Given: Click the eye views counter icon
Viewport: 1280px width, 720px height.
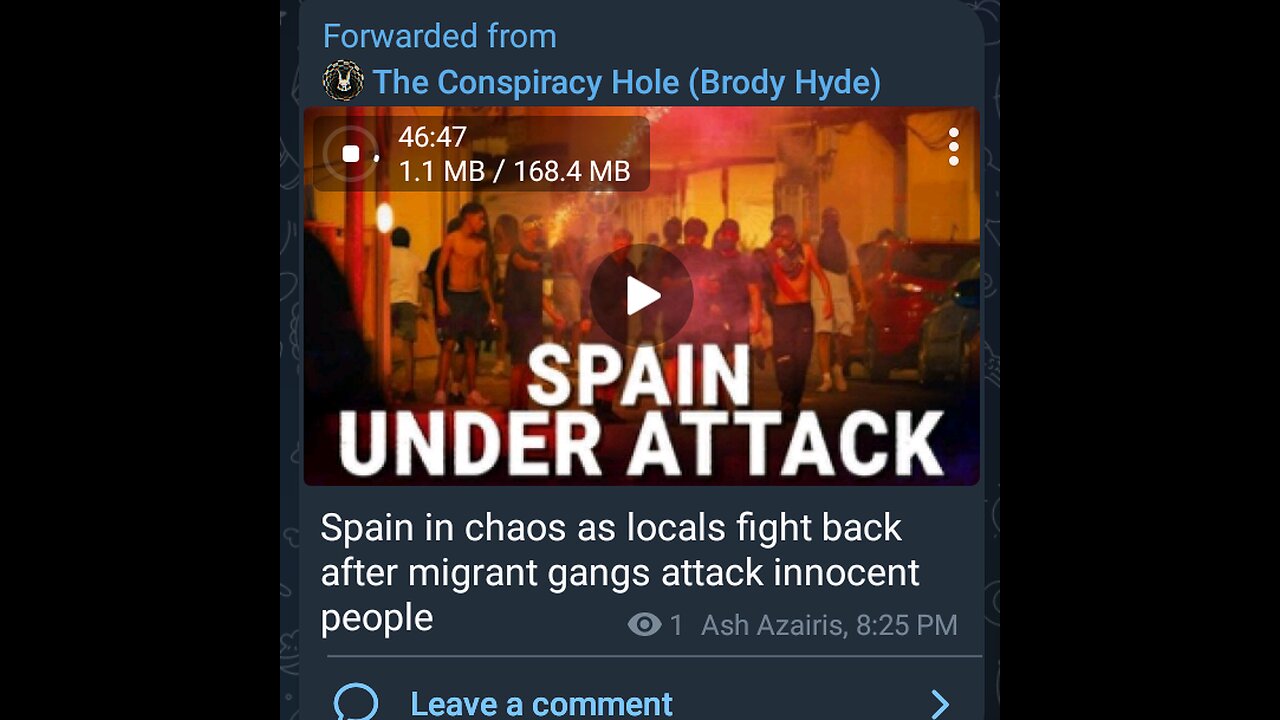Looking at the screenshot, I should click(x=644, y=625).
